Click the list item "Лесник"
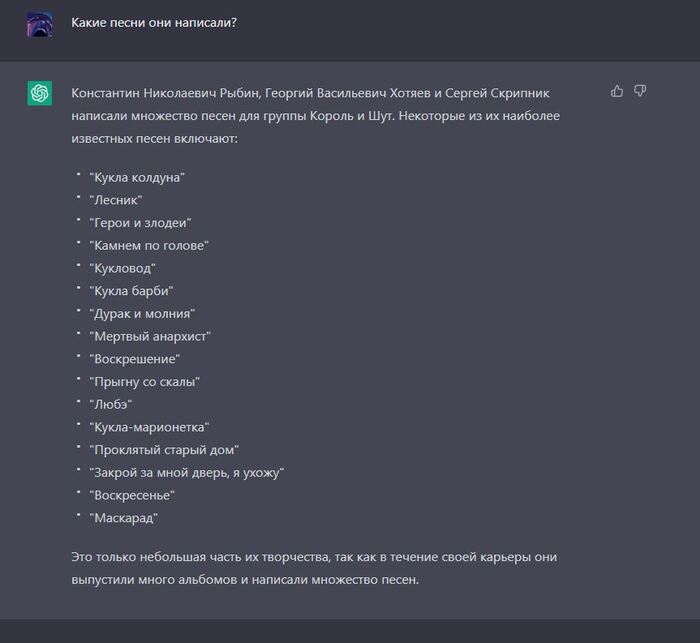 115,200
